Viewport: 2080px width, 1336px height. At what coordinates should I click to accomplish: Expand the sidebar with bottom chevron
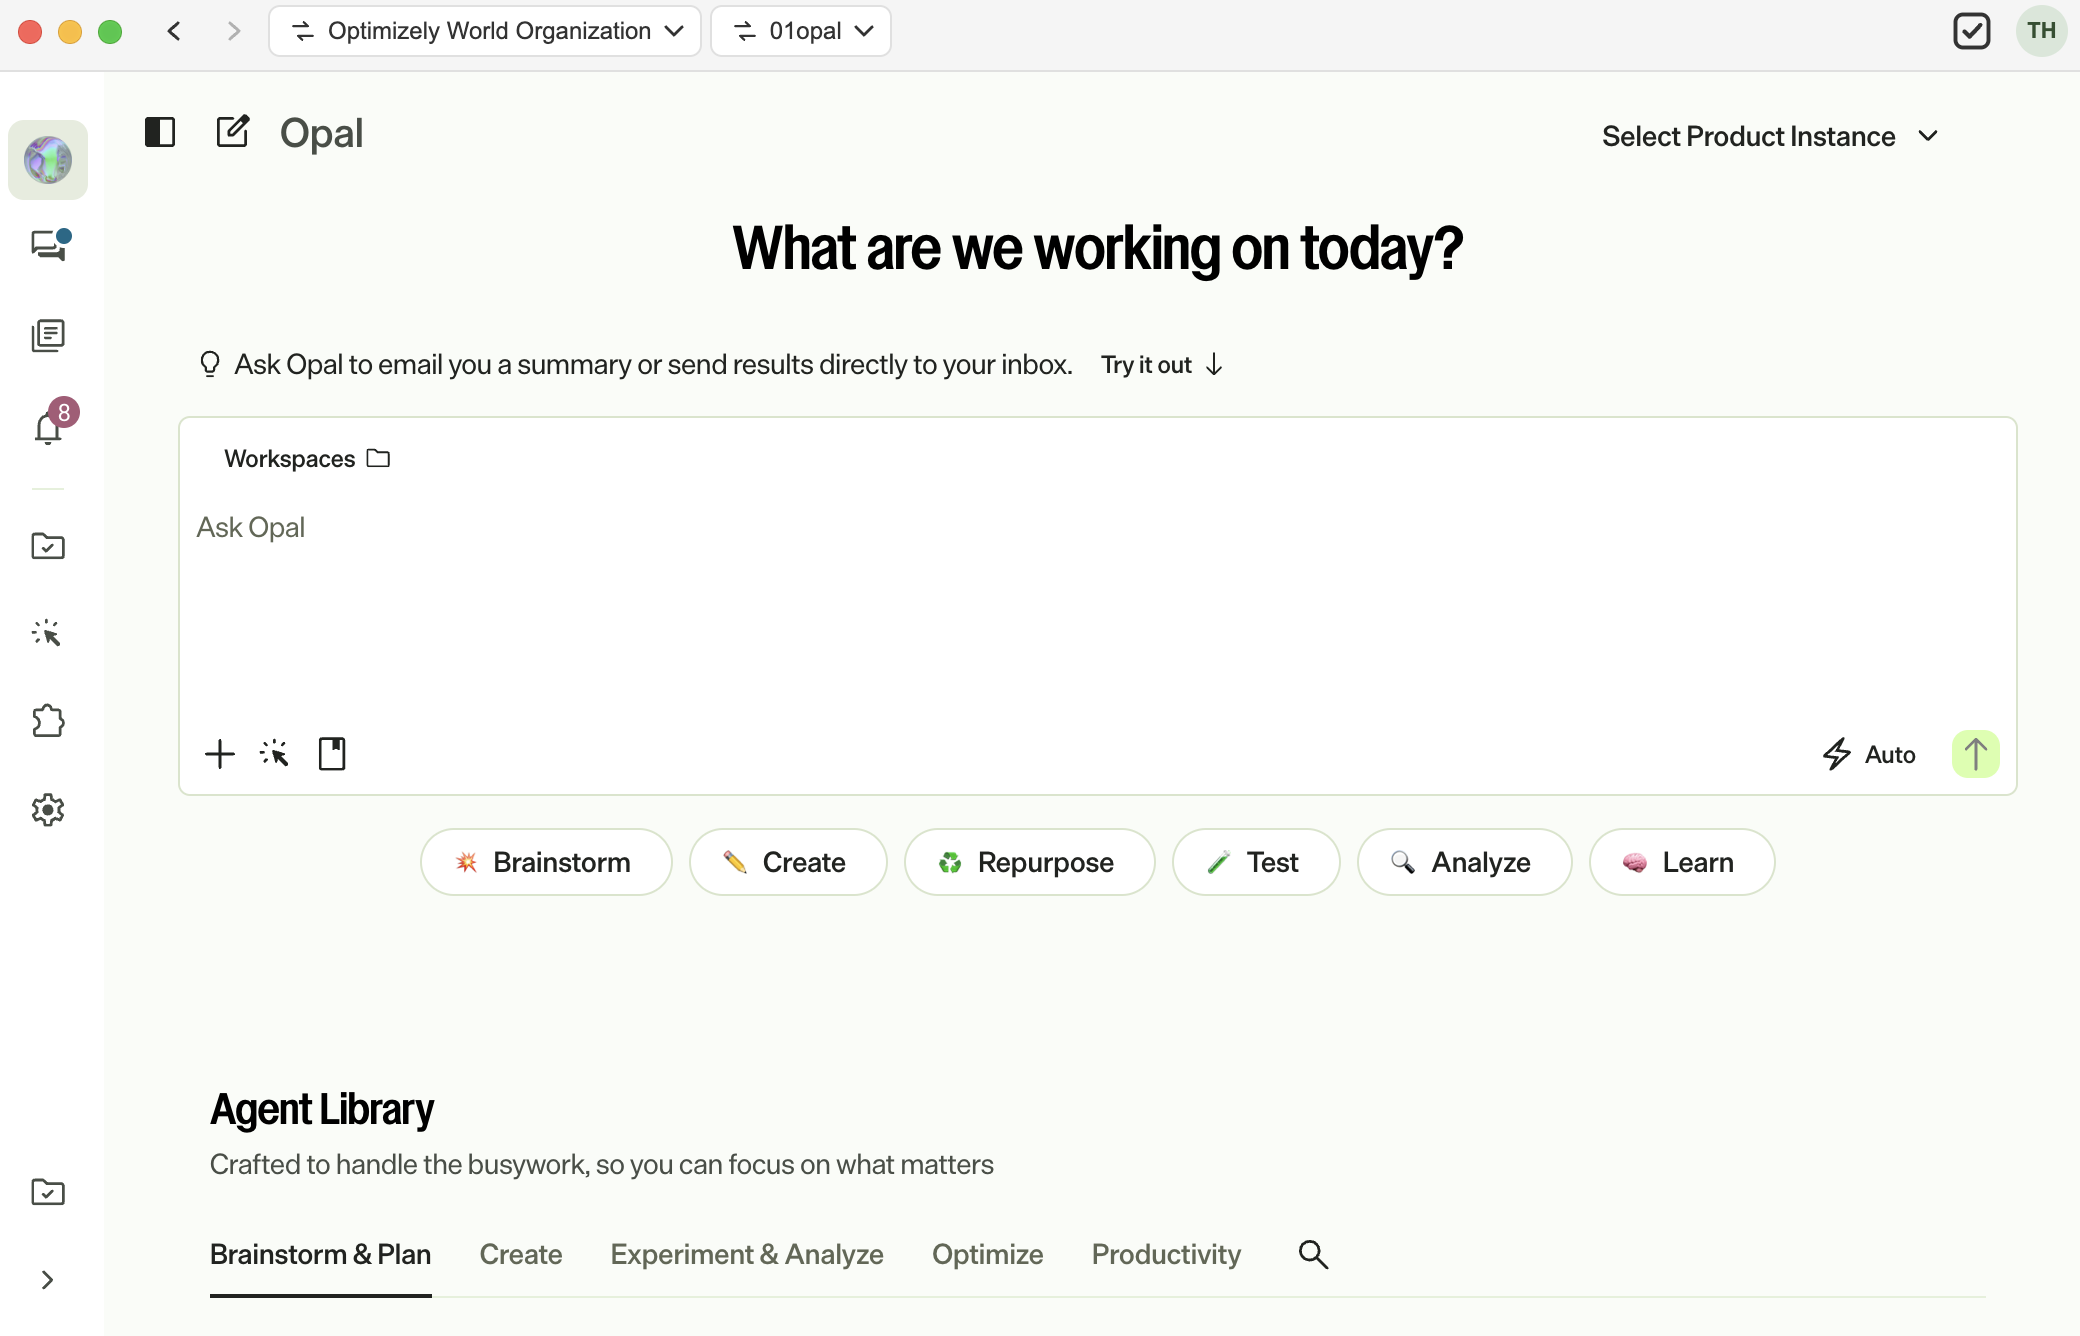coord(47,1280)
